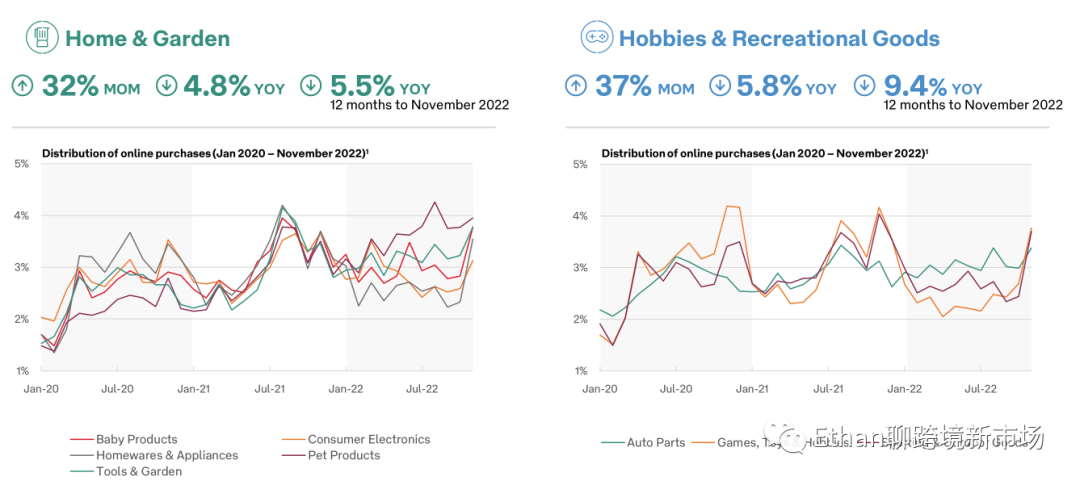
Task: Click the blue down arrow beside 5.8% YOY
Action: pos(720,86)
